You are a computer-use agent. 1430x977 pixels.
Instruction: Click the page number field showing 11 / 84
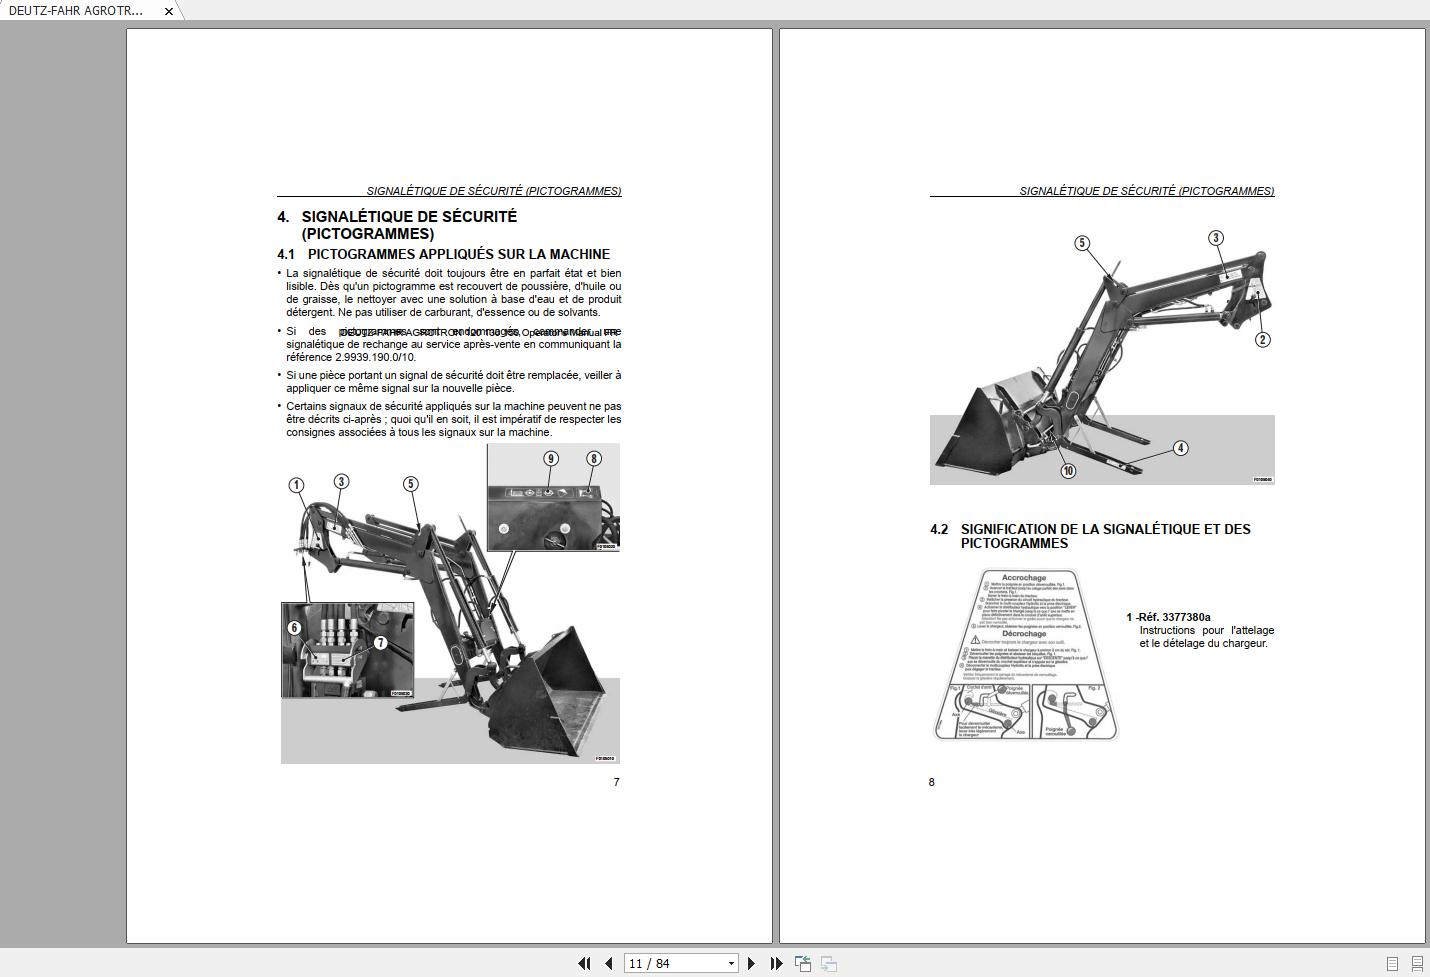click(675, 964)
